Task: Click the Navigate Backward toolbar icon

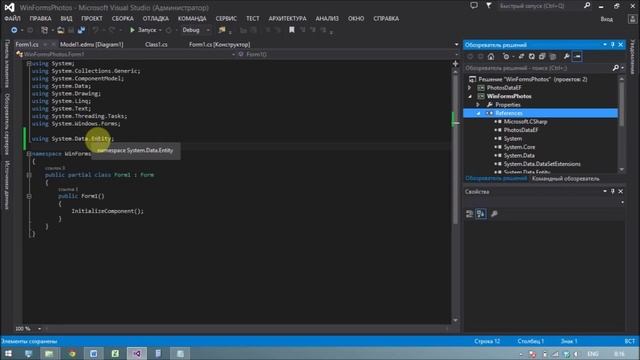Action: coord(14,30)
